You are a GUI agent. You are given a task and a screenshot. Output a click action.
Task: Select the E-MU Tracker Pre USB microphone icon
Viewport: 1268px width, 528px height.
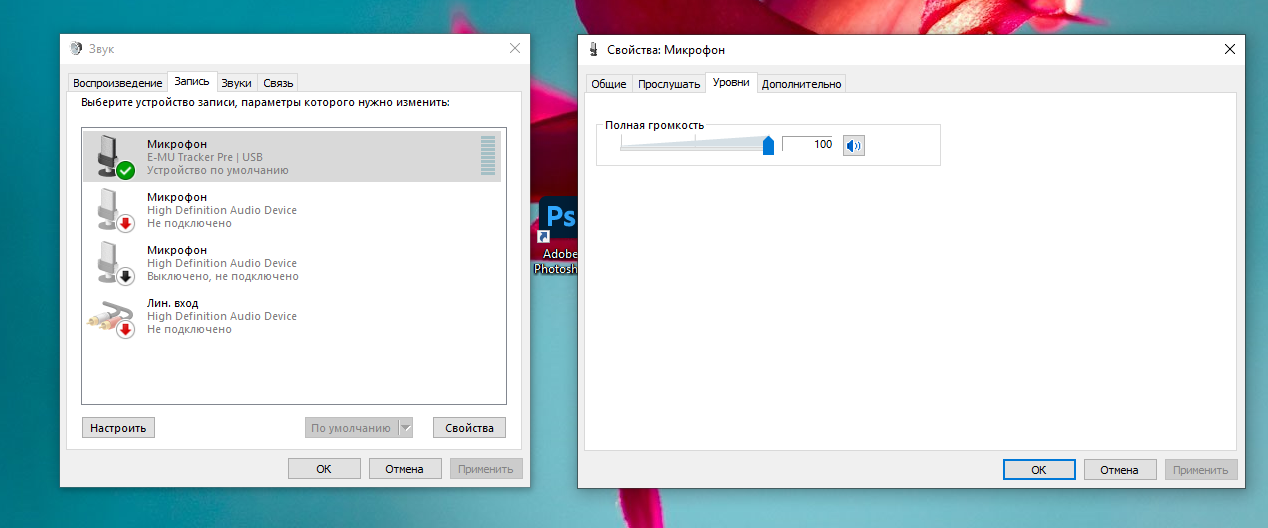[x=114, y=157]
